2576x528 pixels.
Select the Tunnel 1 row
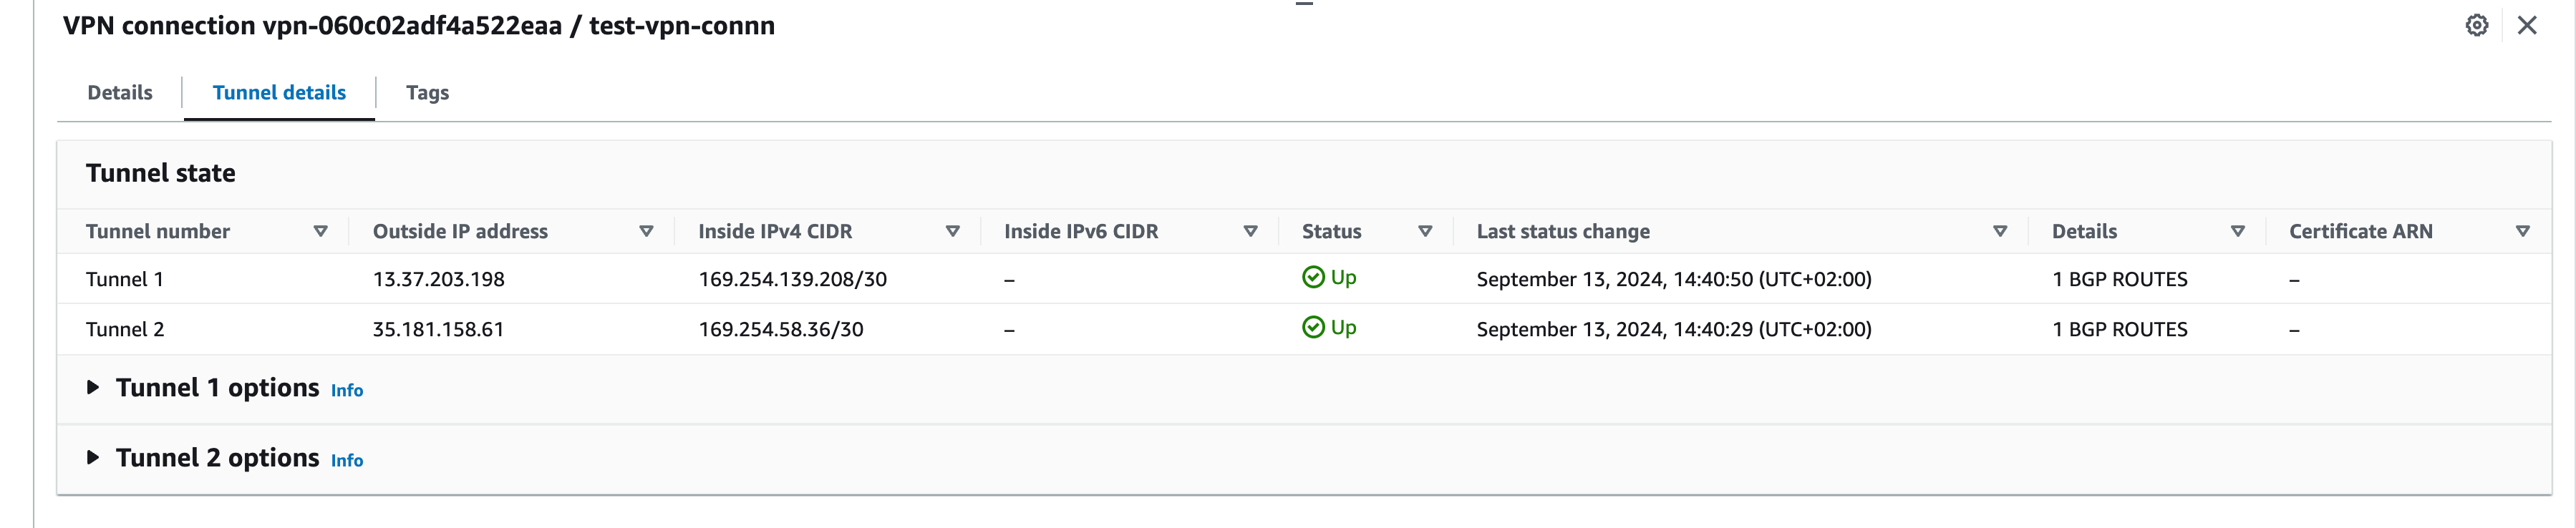click(125, 279)
